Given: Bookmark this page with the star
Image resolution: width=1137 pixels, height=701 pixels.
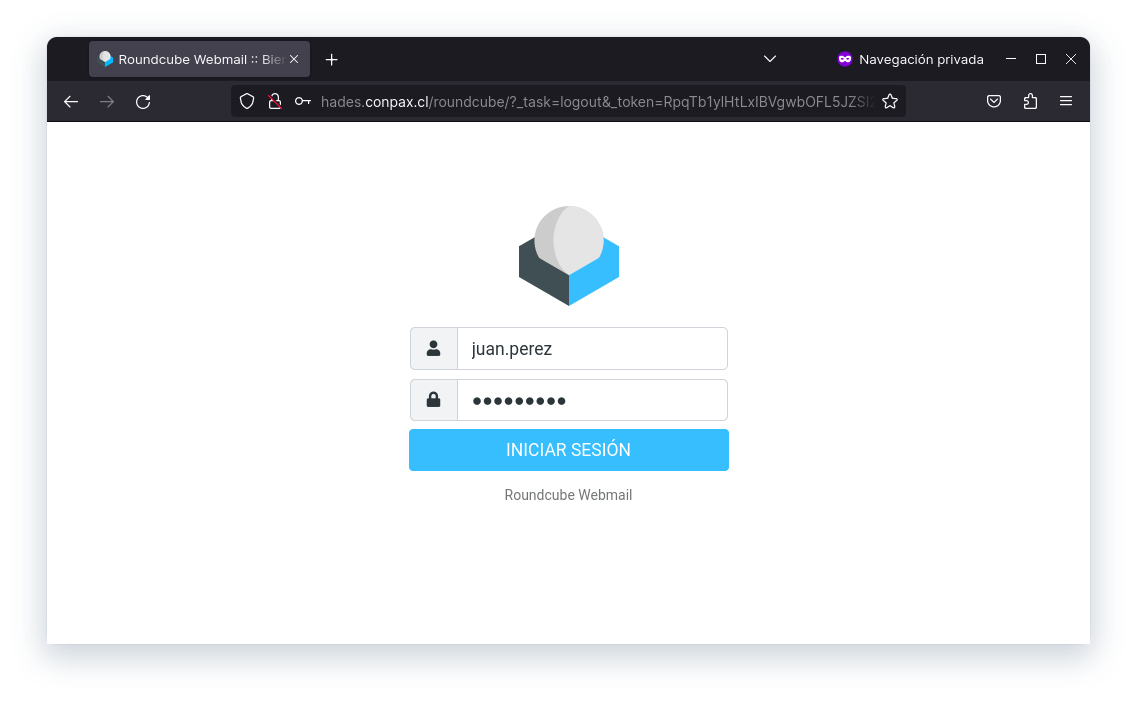Looking at the screenshot, I should tap(890, 101).
